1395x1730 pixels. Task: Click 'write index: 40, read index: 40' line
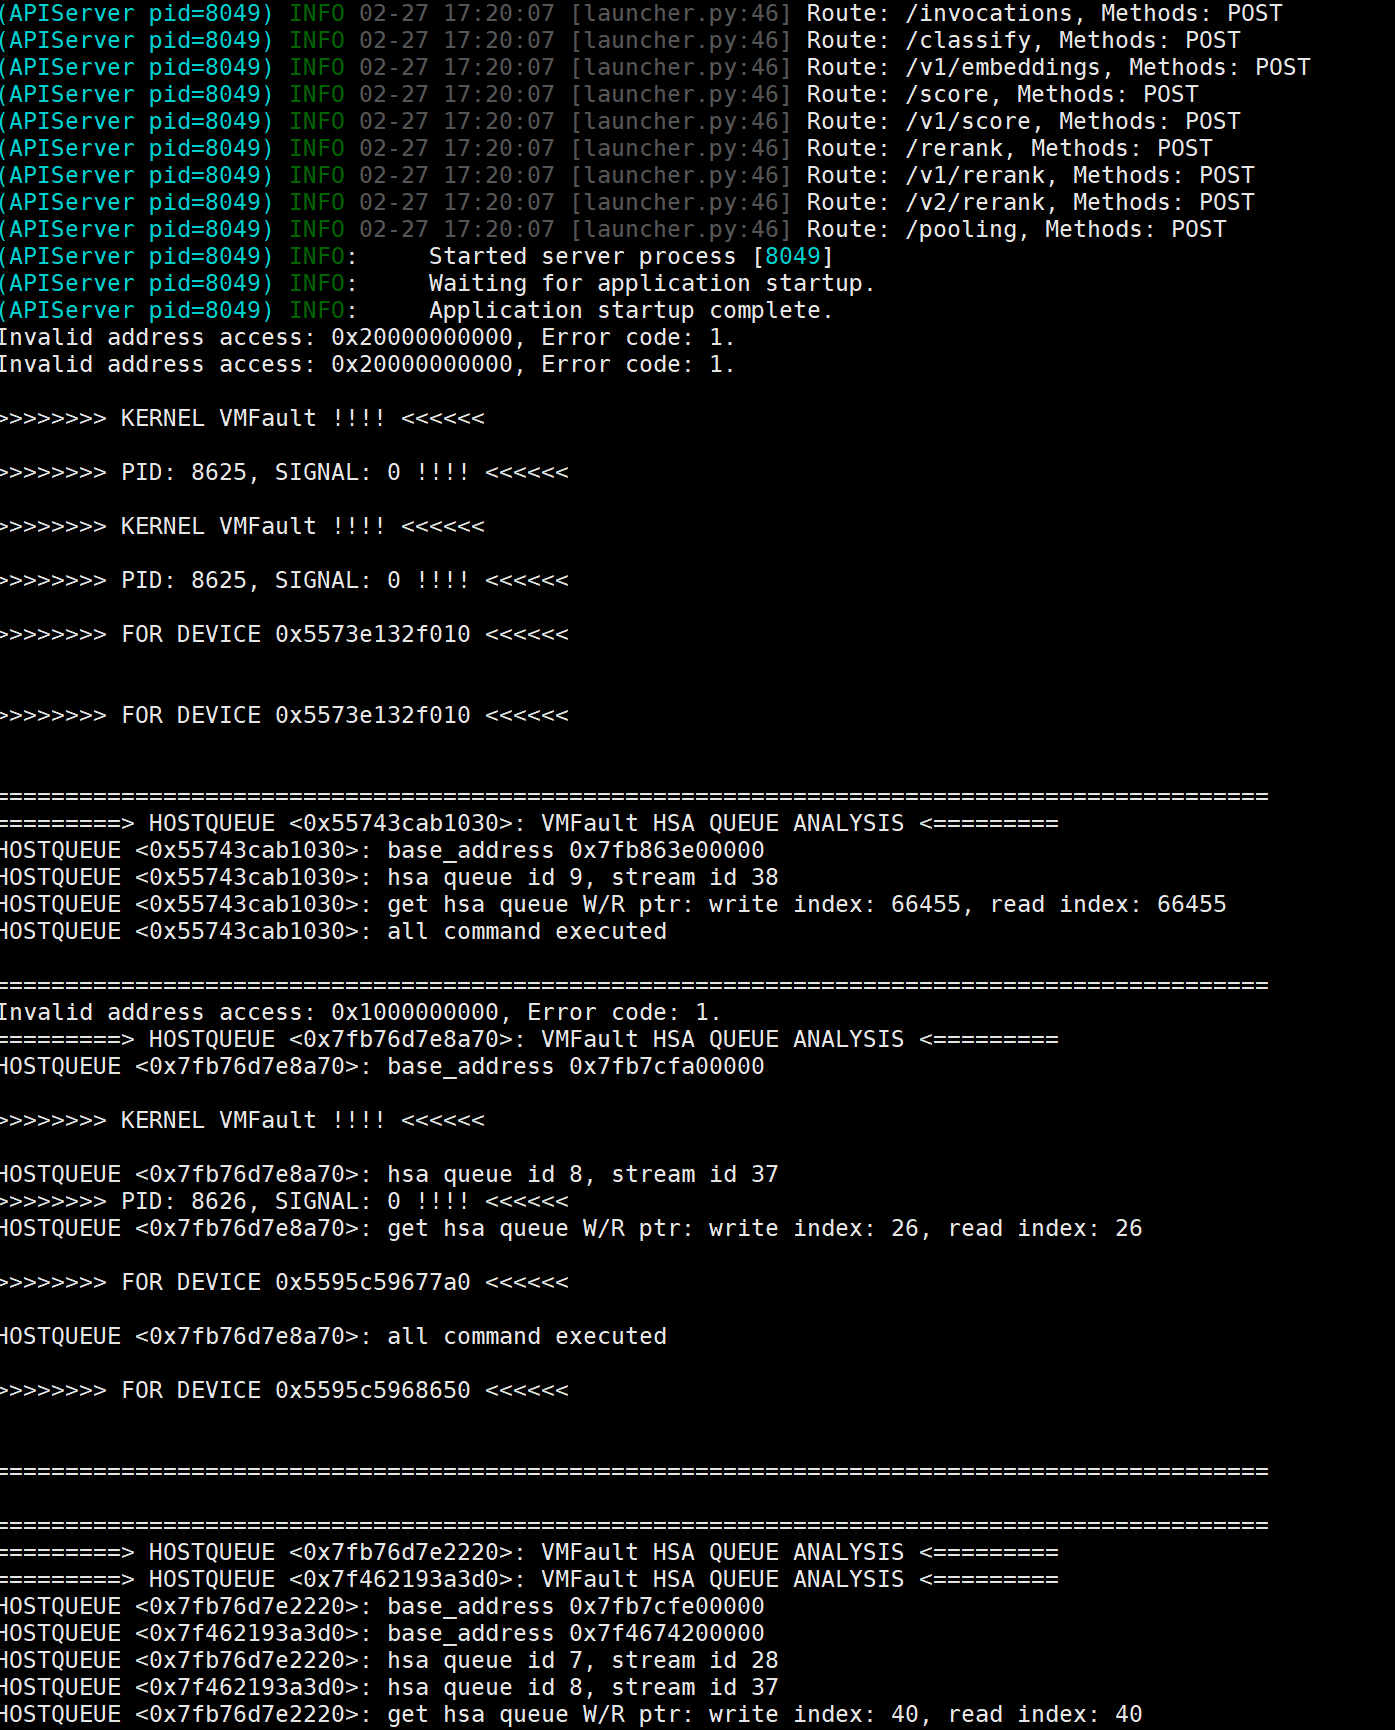[x=571, y=1714]
